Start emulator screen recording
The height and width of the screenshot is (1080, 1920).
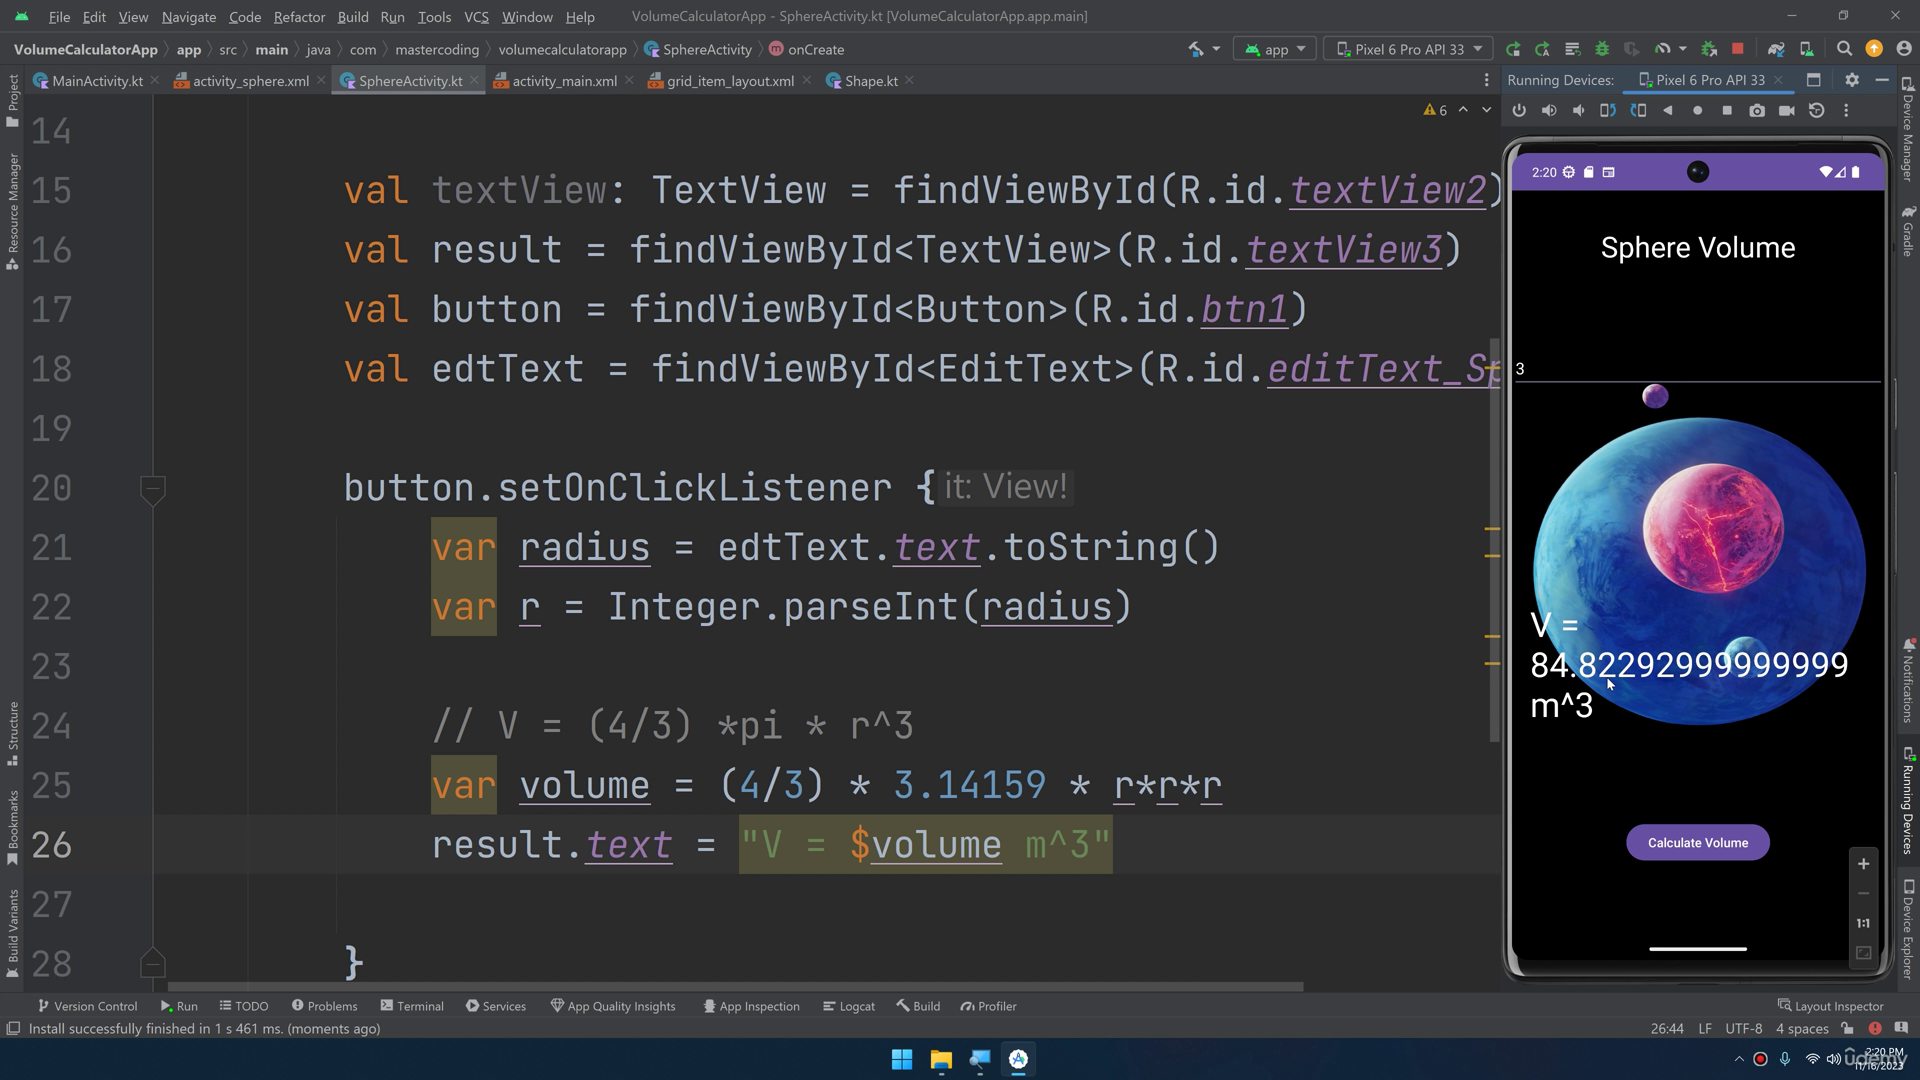1787,111
